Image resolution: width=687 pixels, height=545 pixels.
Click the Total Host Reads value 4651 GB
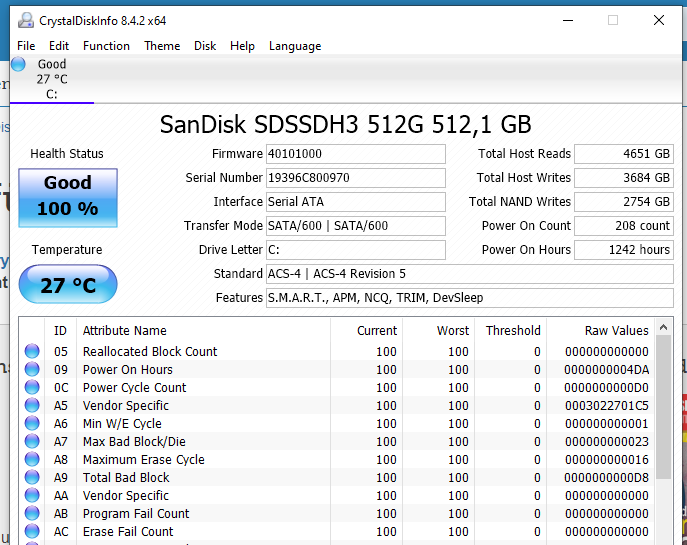point(624,154)
